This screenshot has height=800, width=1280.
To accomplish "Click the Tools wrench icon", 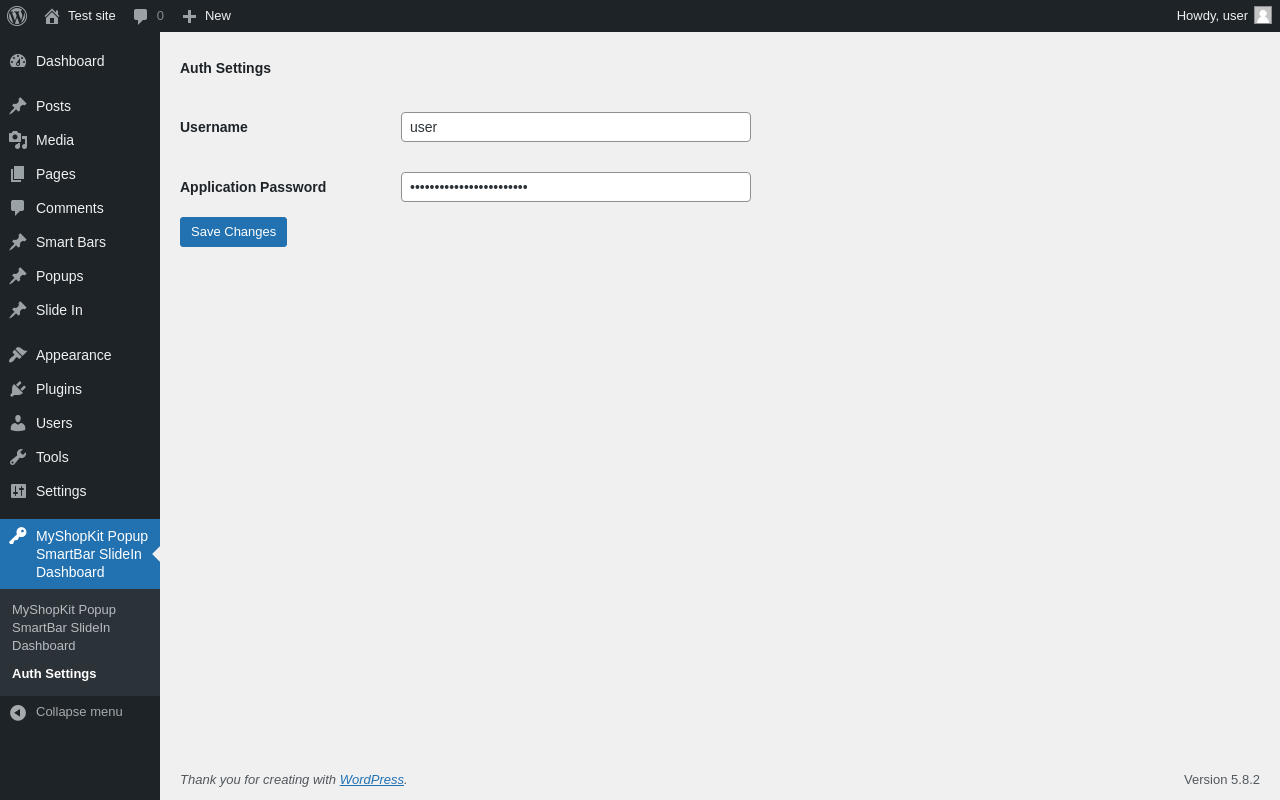I will tap(18, 457).
